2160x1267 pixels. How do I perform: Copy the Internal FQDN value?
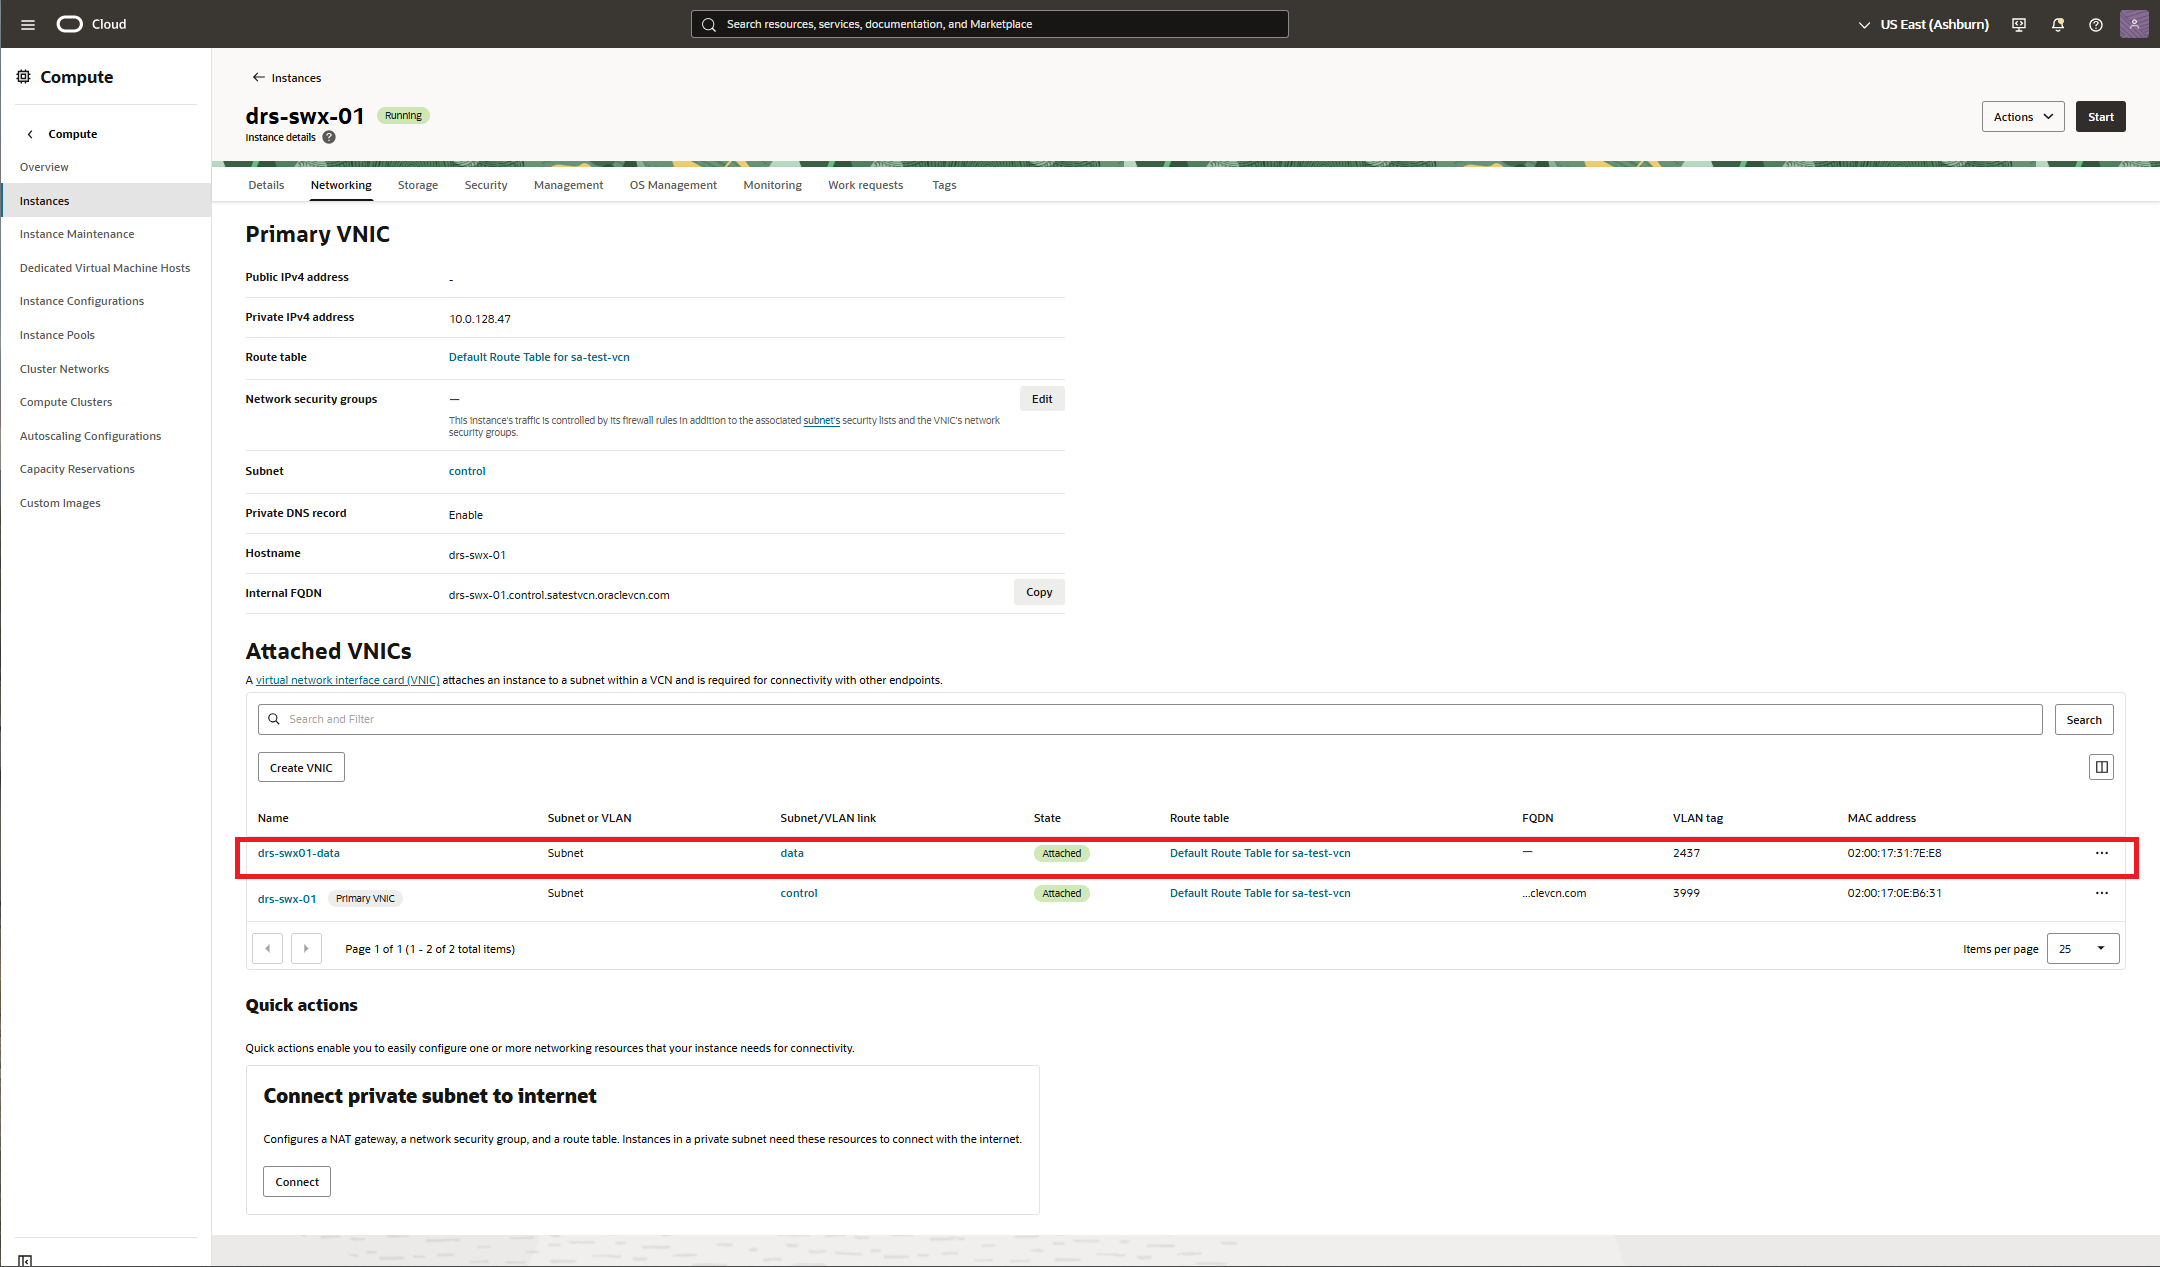(1038, 592)
